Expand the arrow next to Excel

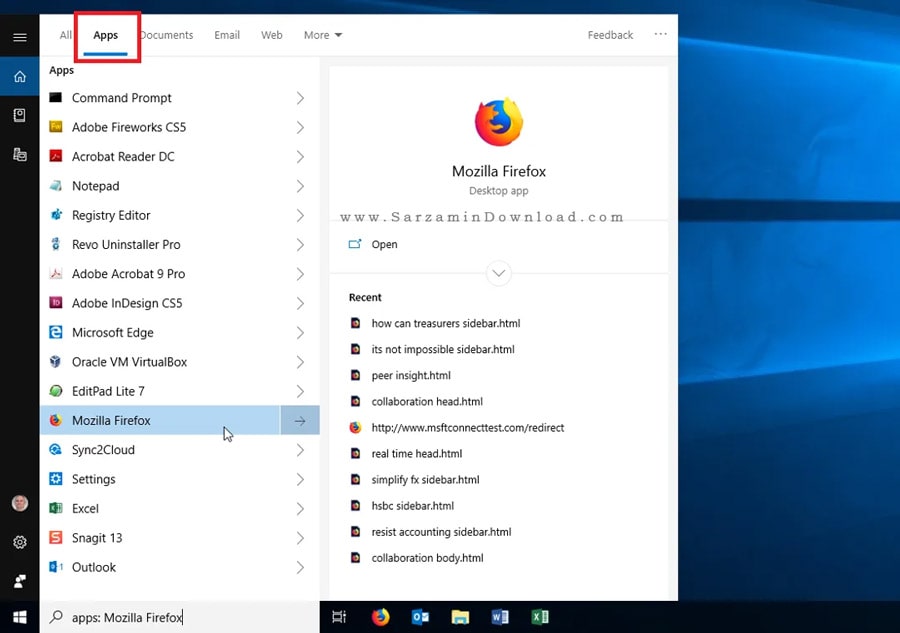(300, 508)
